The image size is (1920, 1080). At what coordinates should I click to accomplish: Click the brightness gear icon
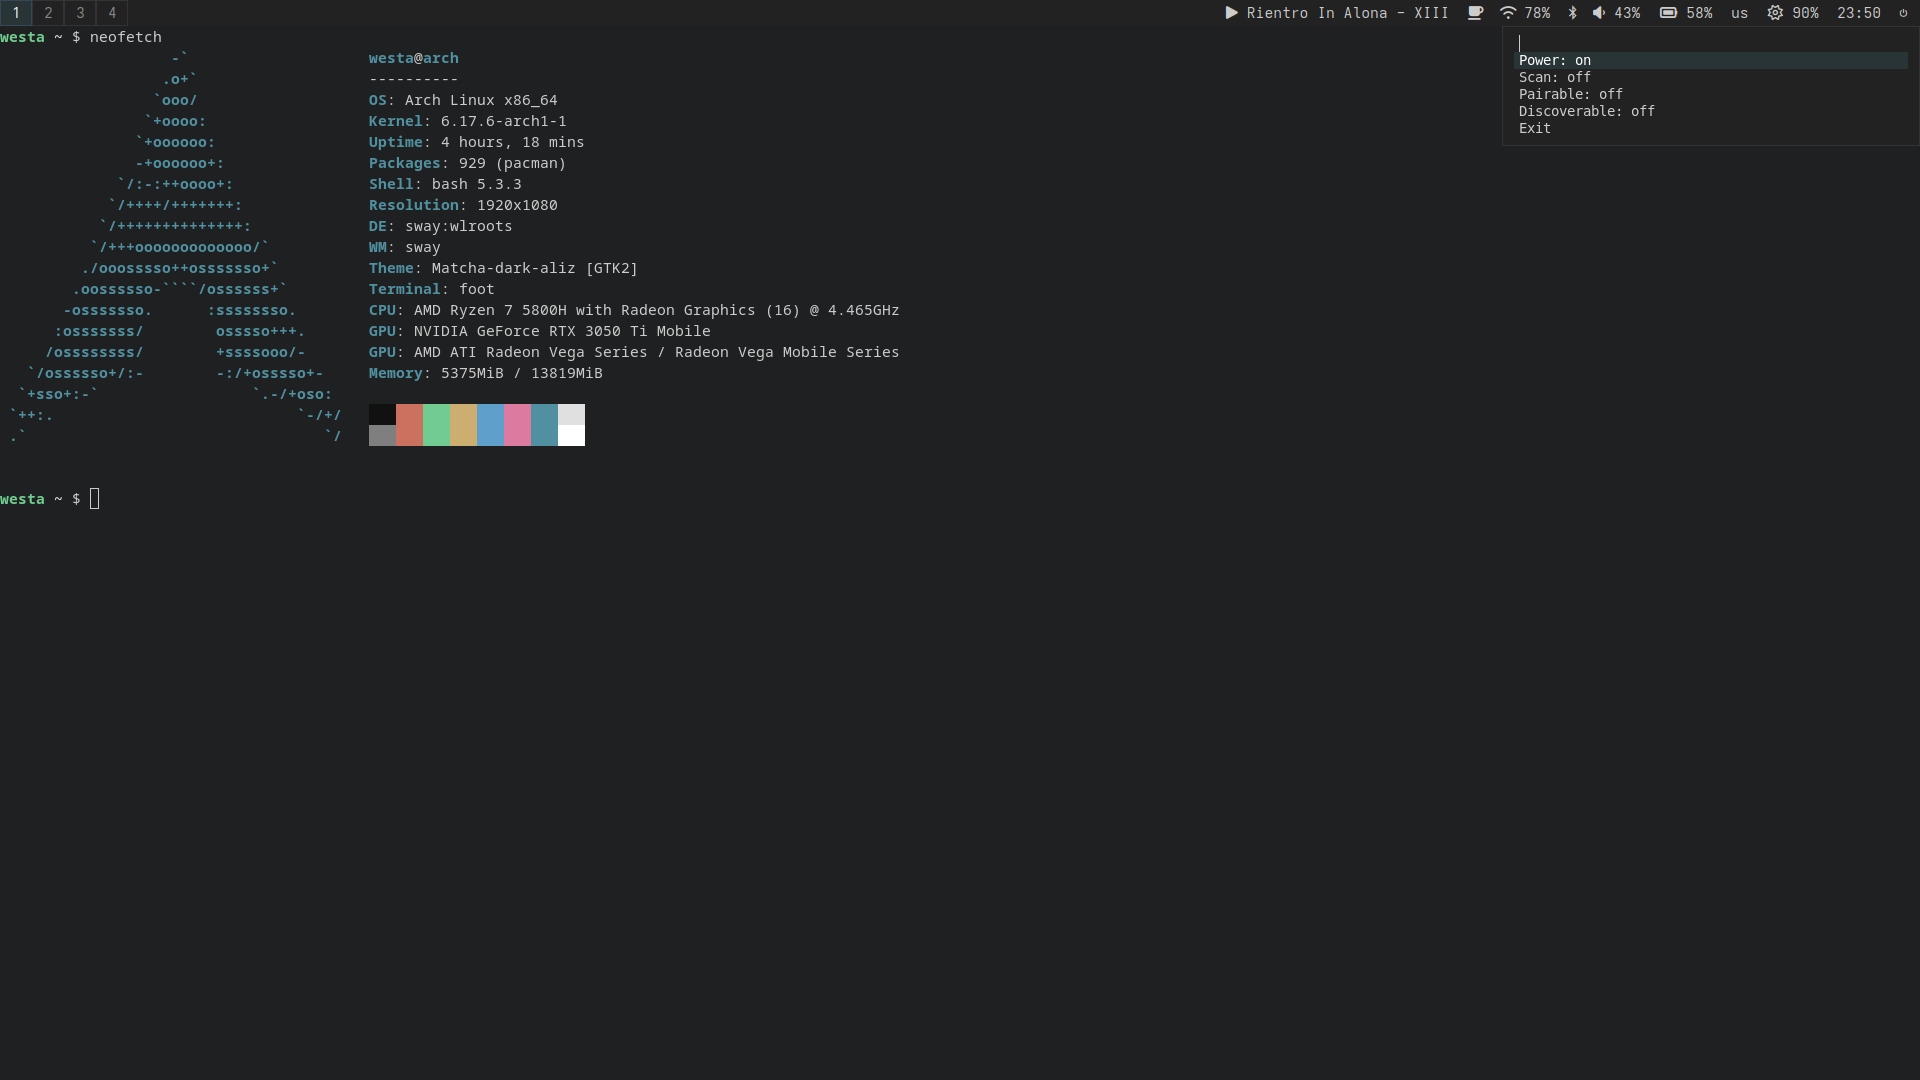[1775, 13]
